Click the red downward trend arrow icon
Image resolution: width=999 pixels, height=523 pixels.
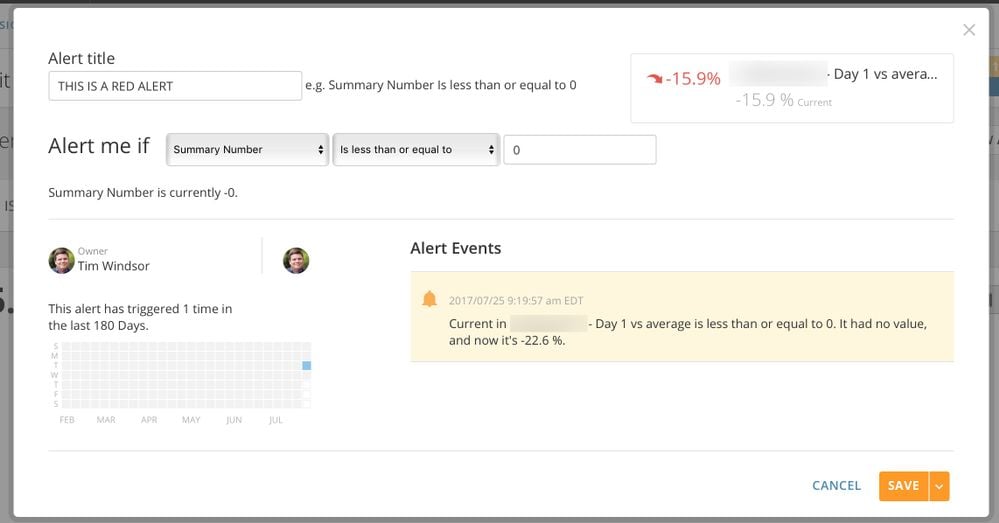click(x=654, y=78)
